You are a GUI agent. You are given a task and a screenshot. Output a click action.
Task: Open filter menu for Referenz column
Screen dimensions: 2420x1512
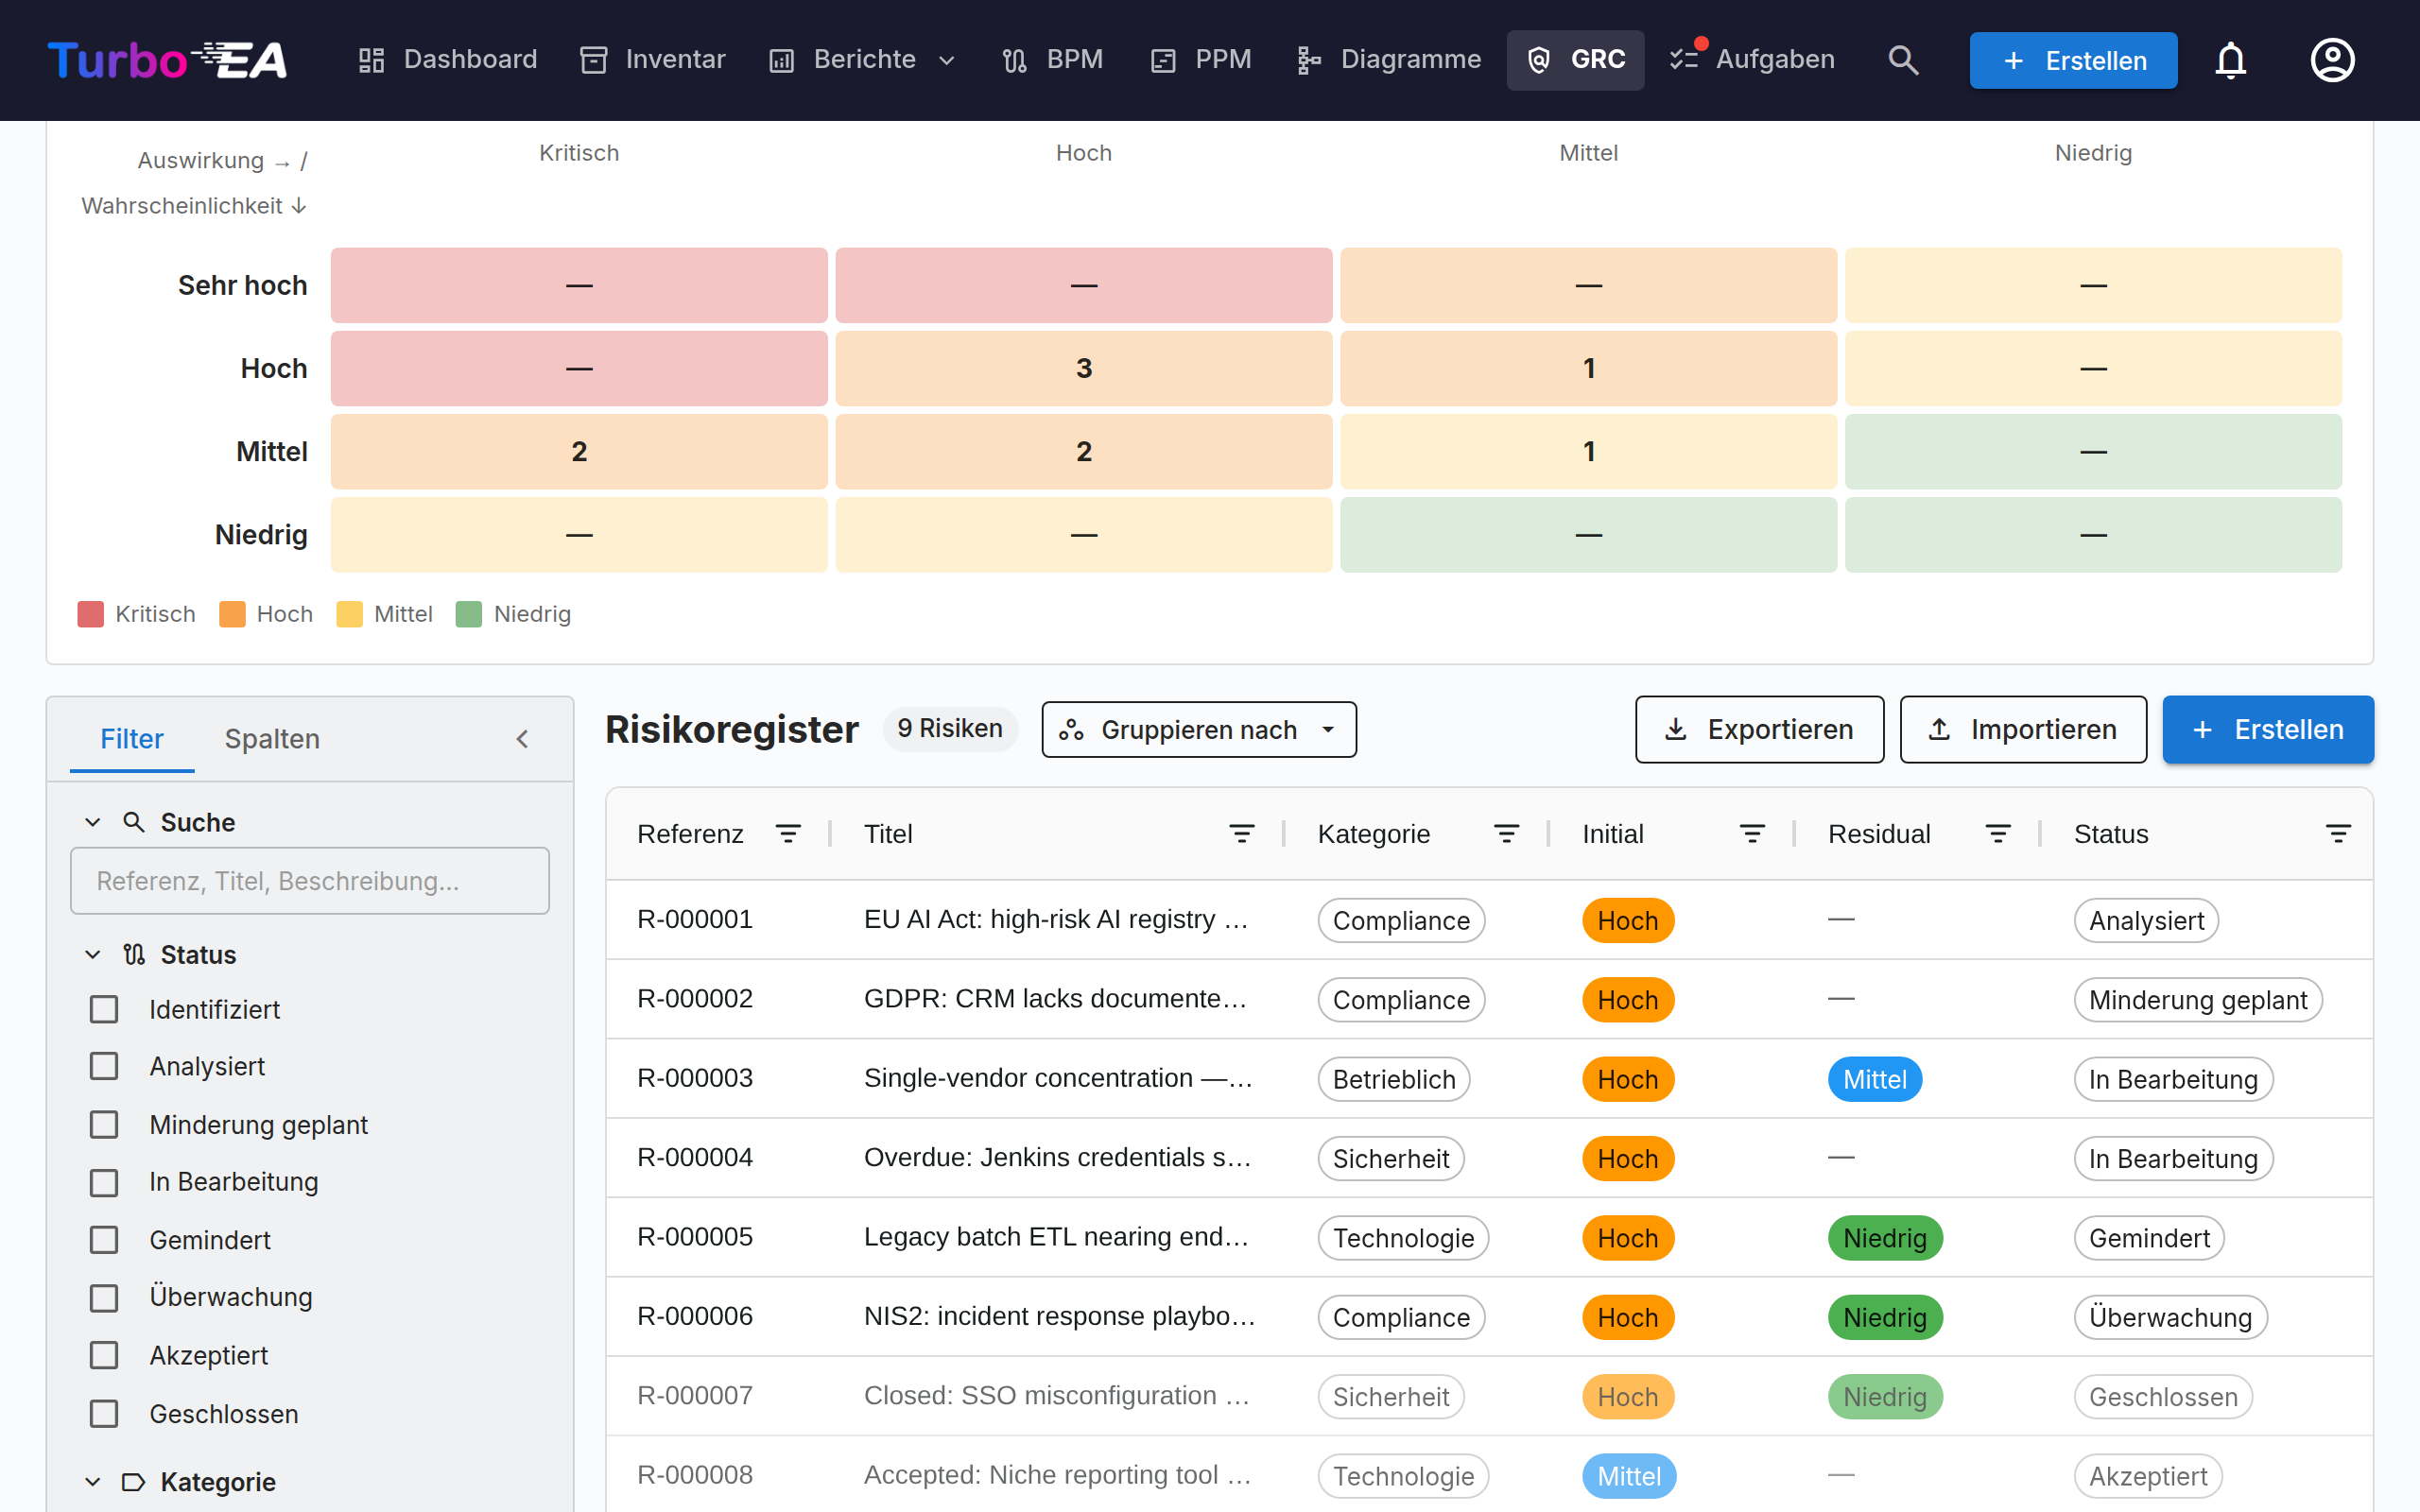click(x=788, y=834)
